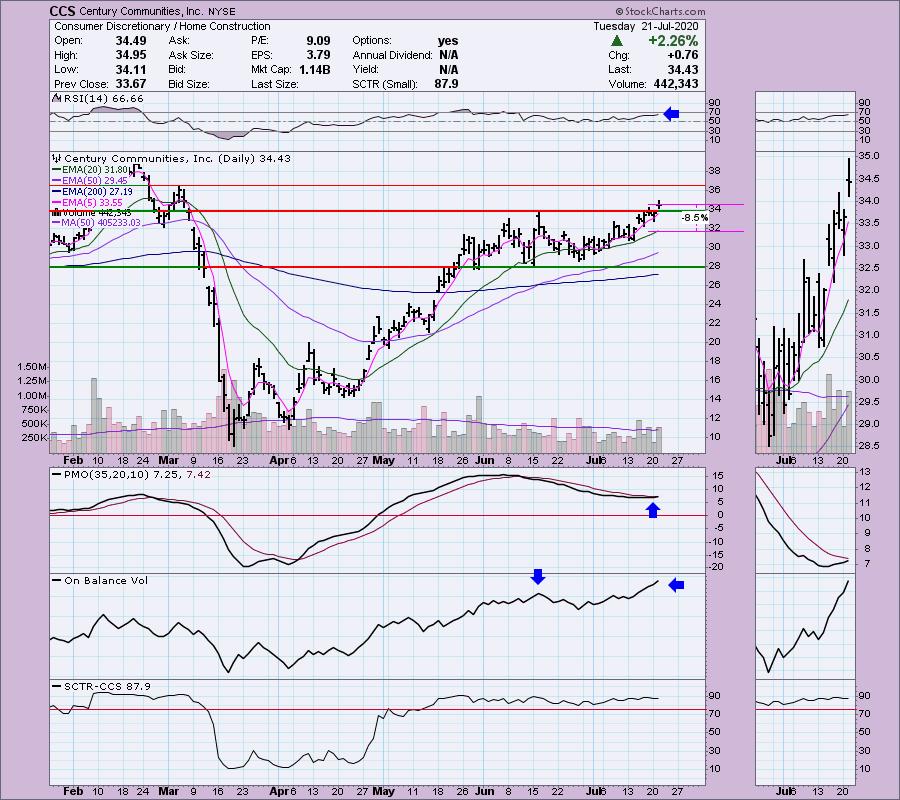Click the -8.5% annotation label
Viewport: 900px width, 800px height.
tap(696, 218)
